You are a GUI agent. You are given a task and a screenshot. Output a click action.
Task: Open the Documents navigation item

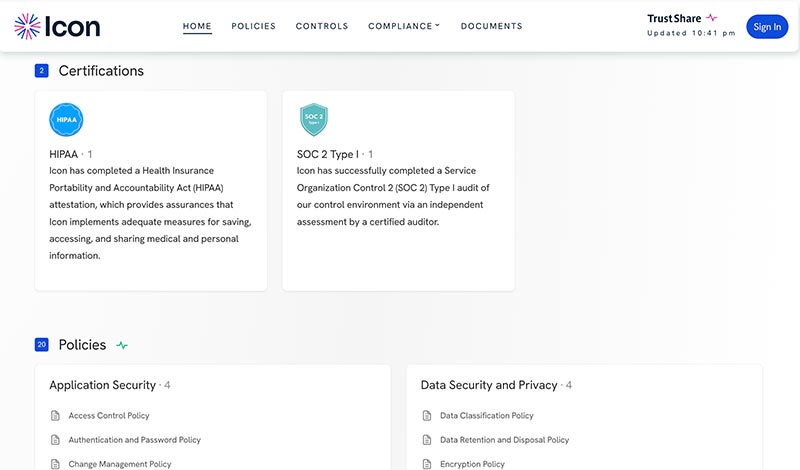click(x=491, y=26)
